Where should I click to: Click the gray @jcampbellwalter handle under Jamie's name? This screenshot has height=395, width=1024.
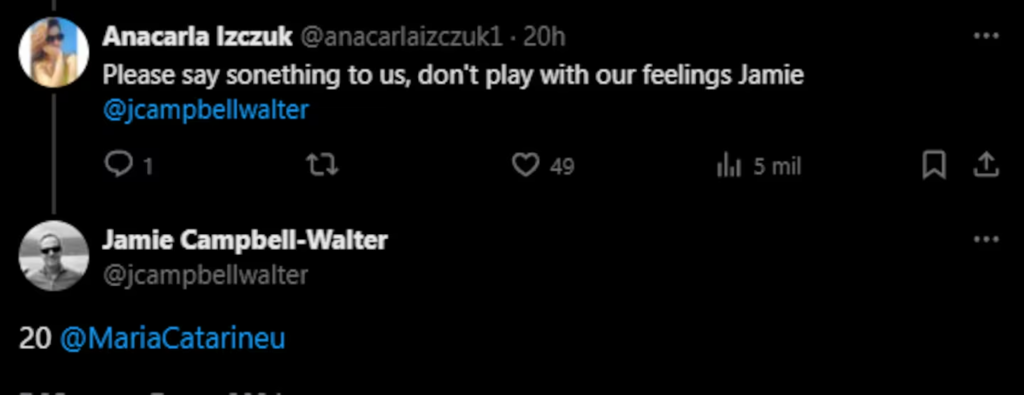(205, 275)
